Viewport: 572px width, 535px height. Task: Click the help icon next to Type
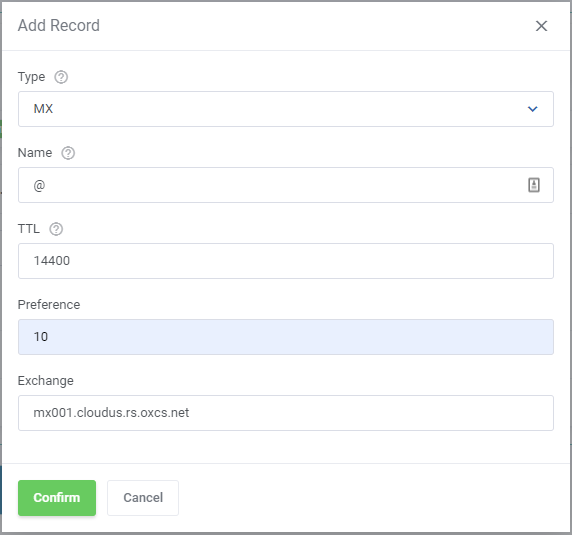[61, 77]
